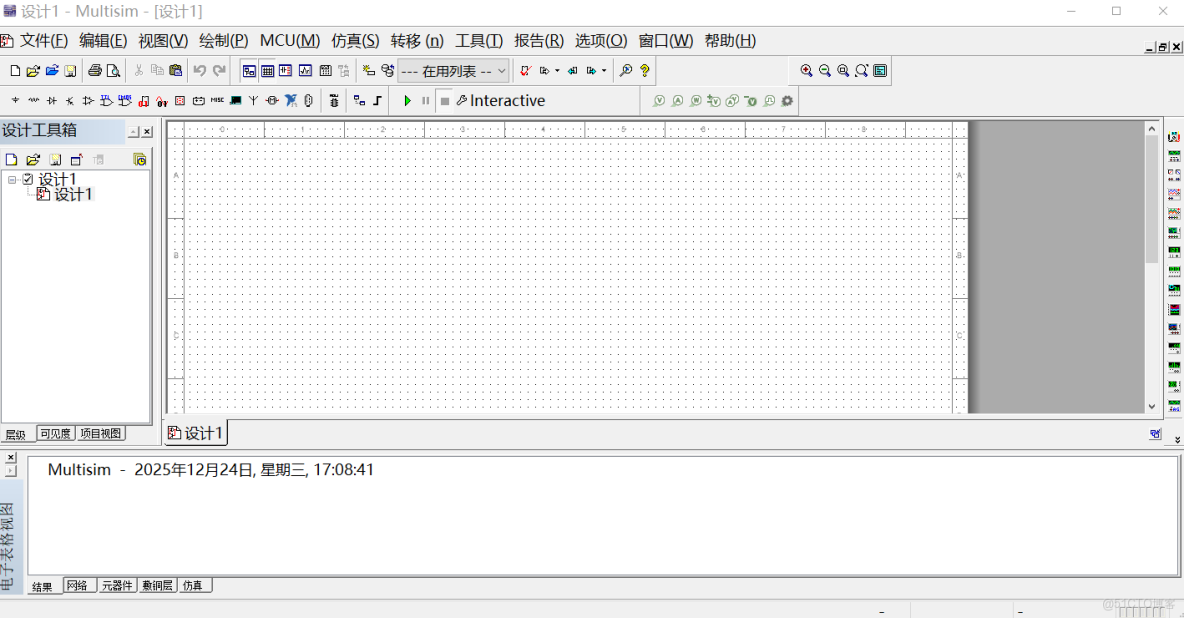Open the 编辑(E) menu
This screenshot has width=1184, height=618.
click(x=103, y=41)
